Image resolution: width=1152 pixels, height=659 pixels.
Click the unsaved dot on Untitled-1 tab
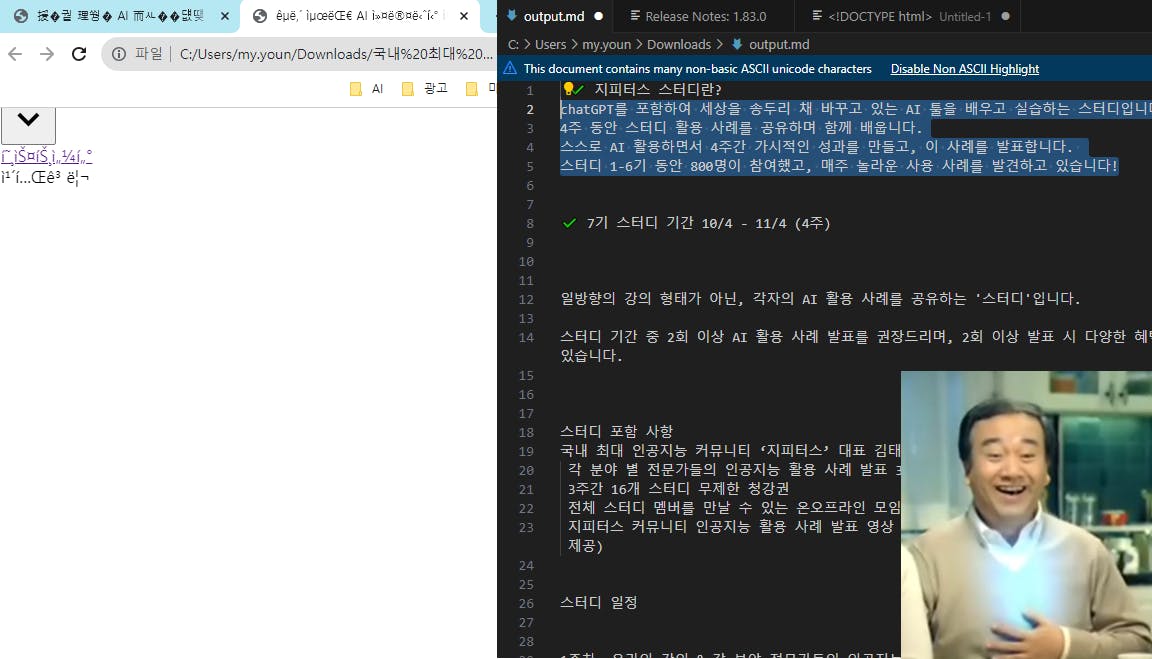pos(1005,16)
